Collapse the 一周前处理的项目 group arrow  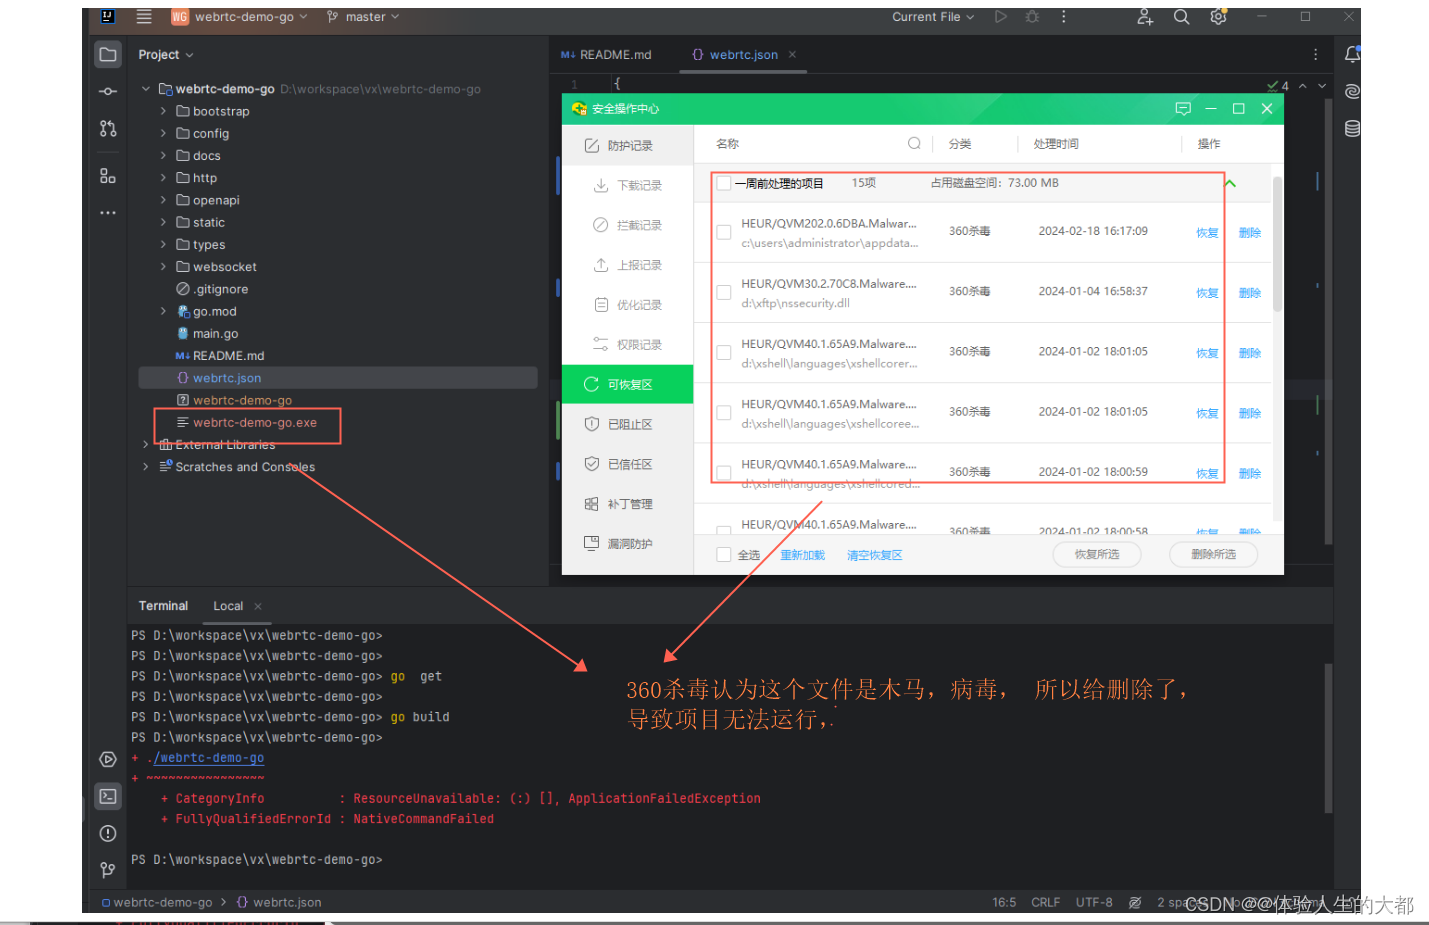tap(1231, 183)
